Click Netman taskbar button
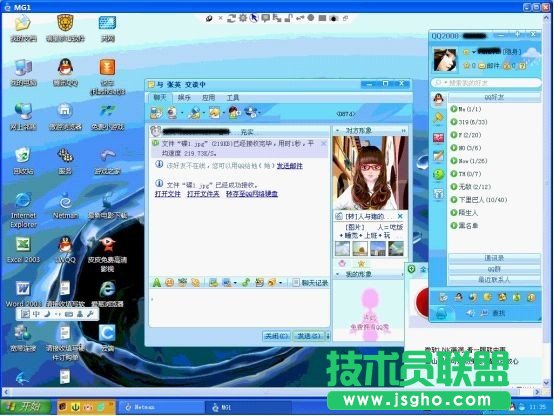 [160, 407]
